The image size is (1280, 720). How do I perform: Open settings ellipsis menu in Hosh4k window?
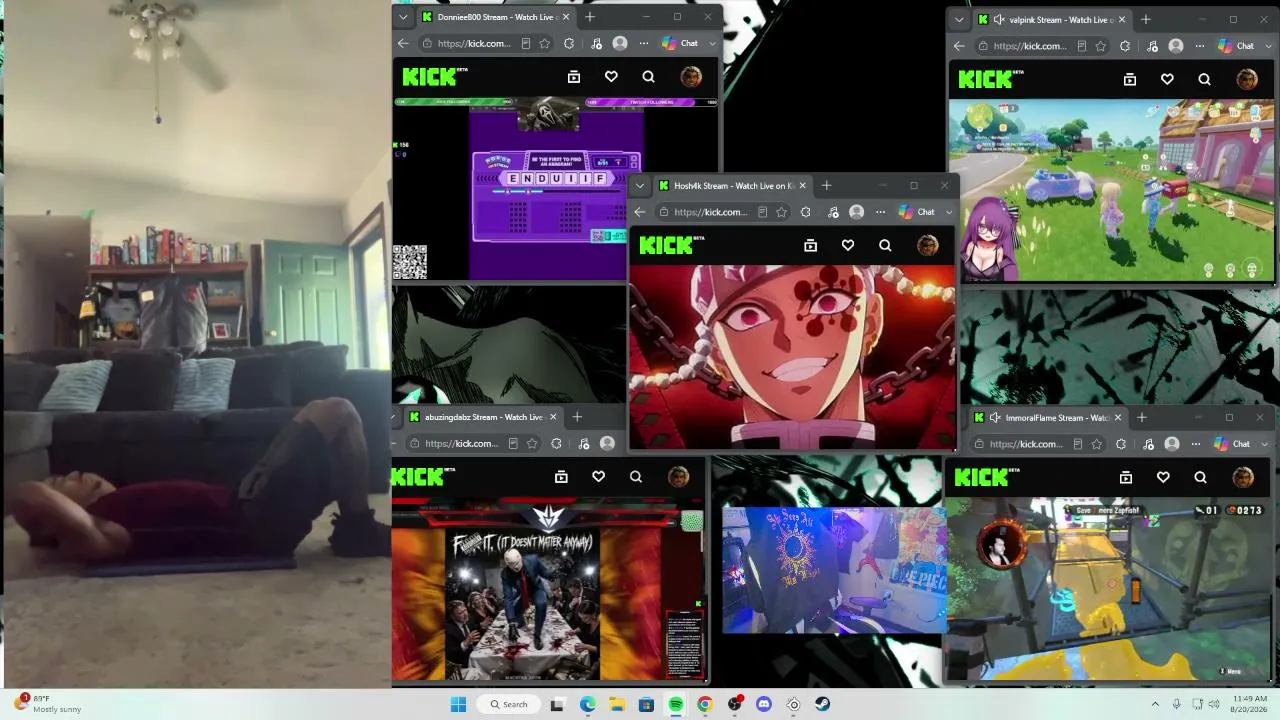point(880,212)
